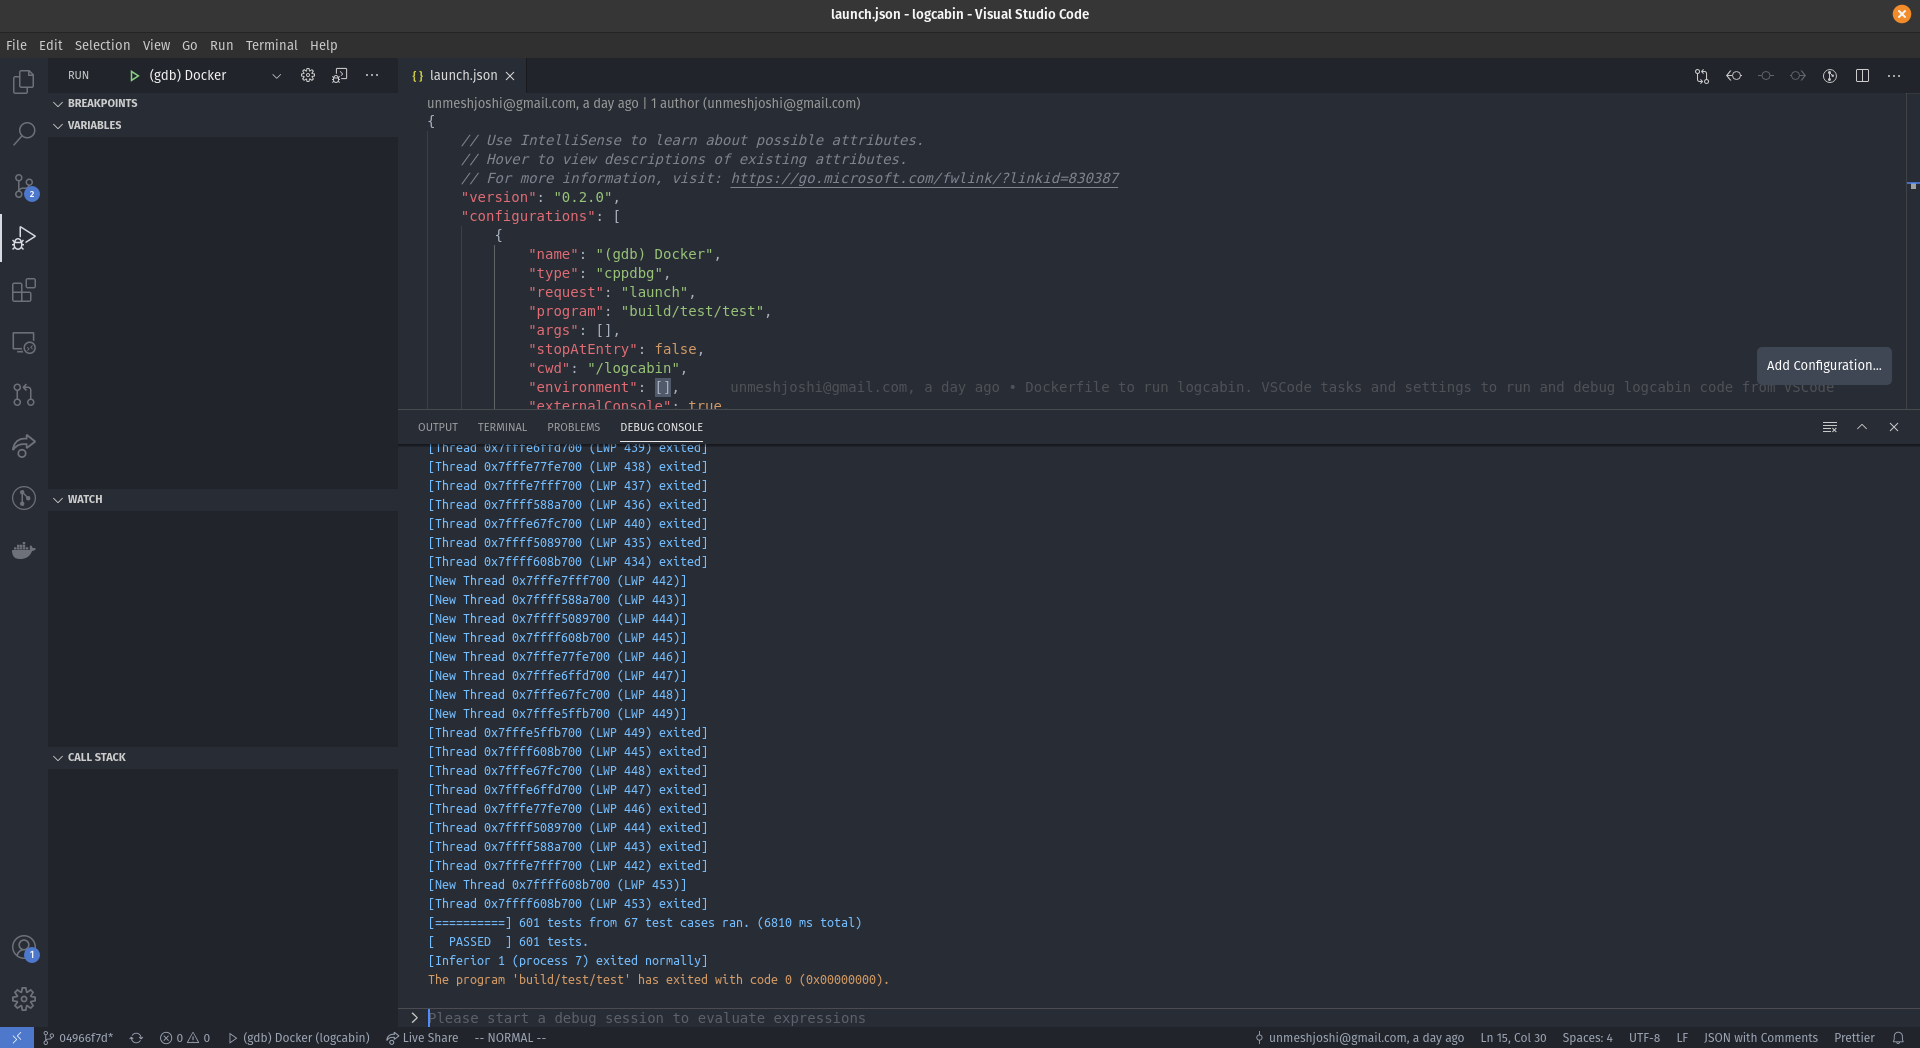Open the GitLens view in activity bar
The height and width of the screenshot is (1048, 1920).
[24, 498]
